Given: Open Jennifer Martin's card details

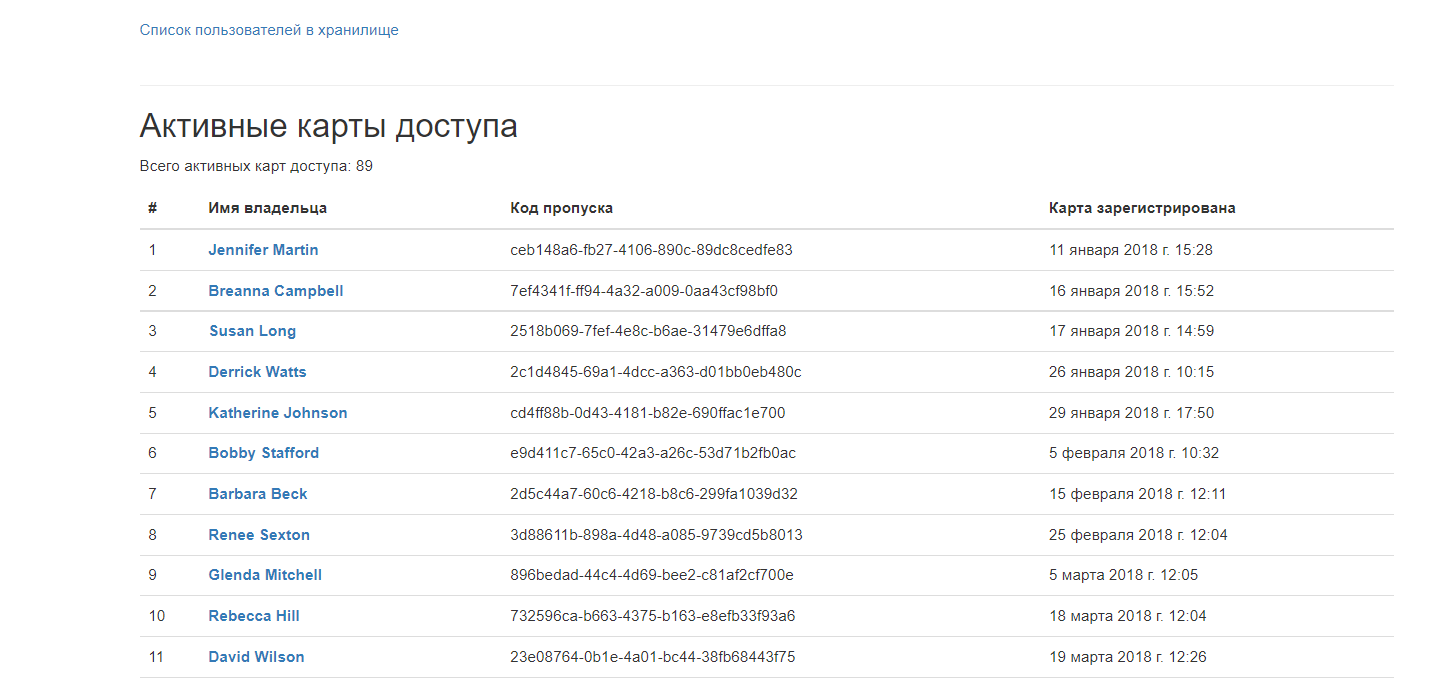Looking at the screenshot, I should [x=263, y=249].
